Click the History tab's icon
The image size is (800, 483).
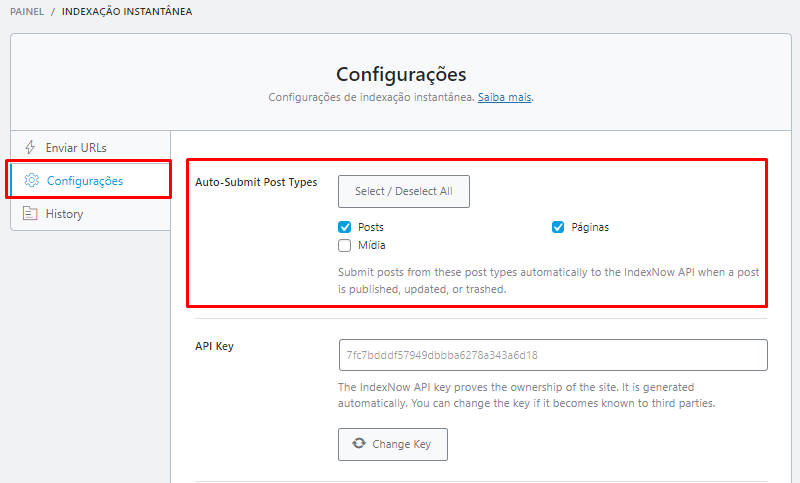(x=30, y=214)
